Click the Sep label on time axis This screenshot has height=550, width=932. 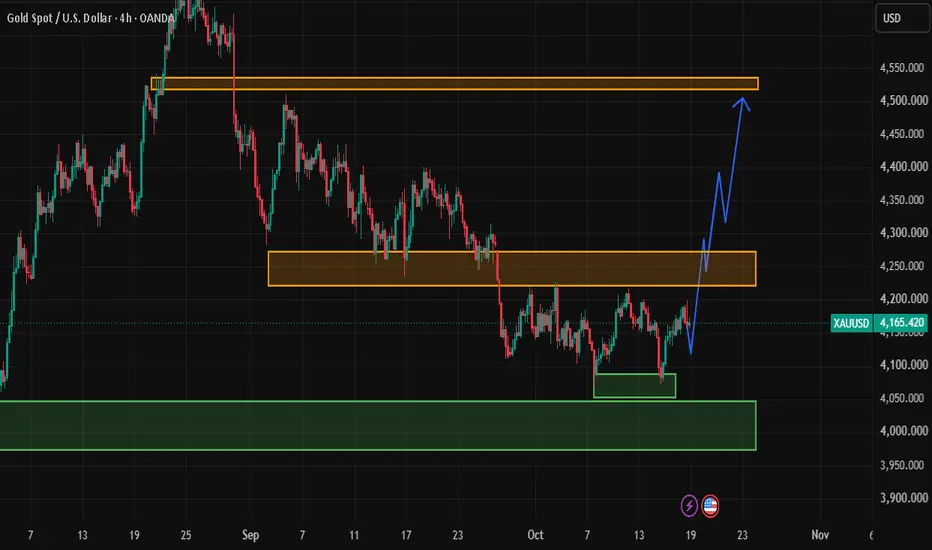click(x=250, y=535)
